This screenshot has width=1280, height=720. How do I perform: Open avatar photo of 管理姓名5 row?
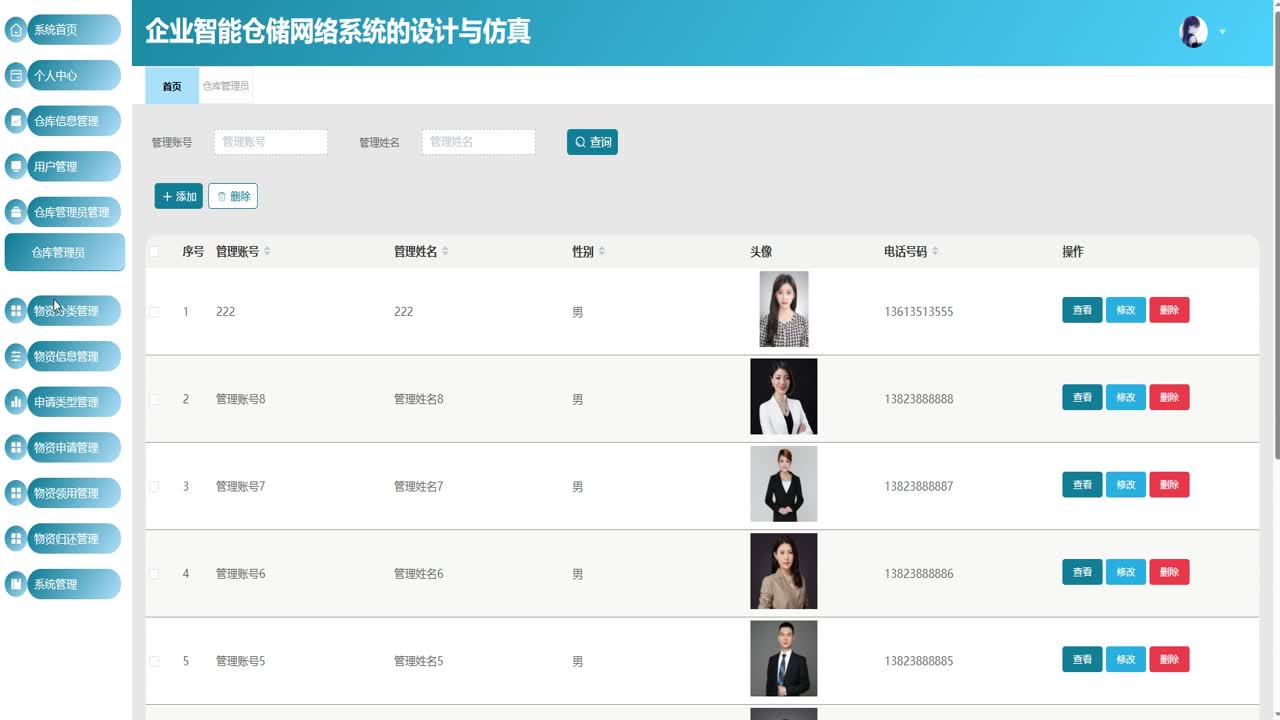[784, 658]
